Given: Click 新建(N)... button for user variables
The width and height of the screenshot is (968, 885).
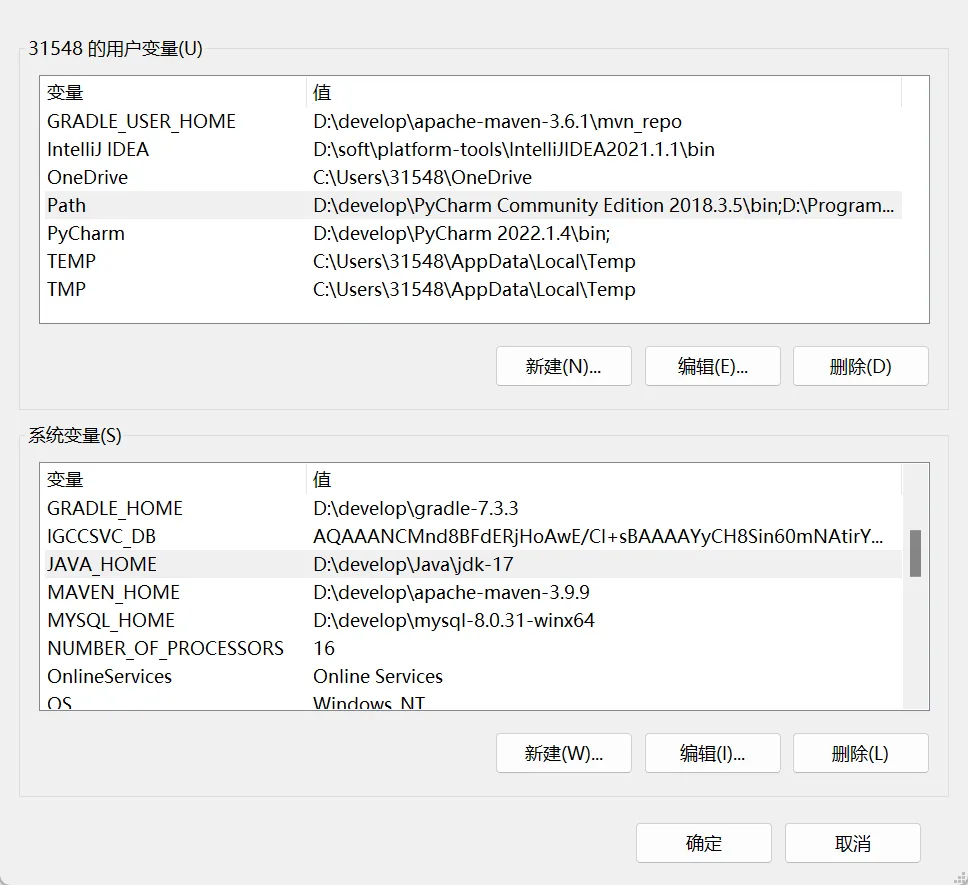Looking at the screenshot, I should (x=563, y=366).
